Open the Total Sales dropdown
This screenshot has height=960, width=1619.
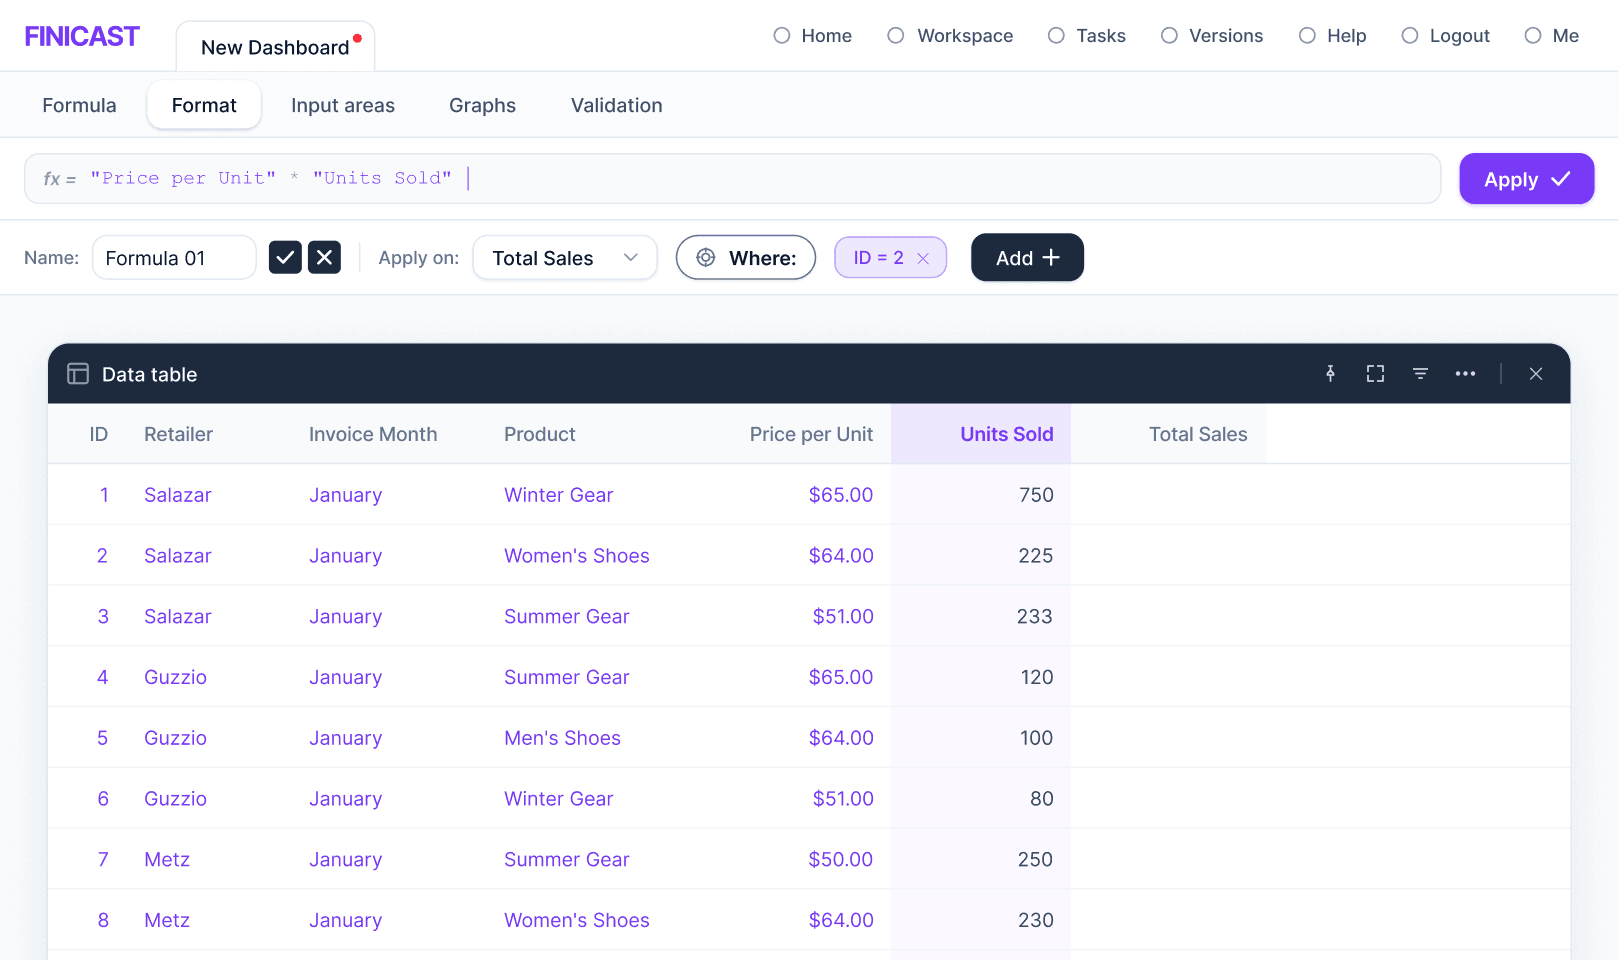tap(565, 258)
